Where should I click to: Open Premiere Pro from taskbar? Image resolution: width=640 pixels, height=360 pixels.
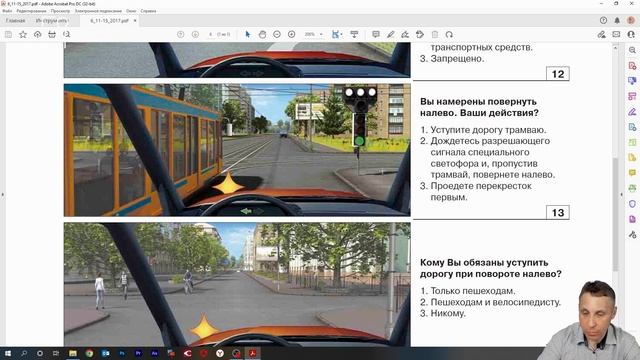138,353
